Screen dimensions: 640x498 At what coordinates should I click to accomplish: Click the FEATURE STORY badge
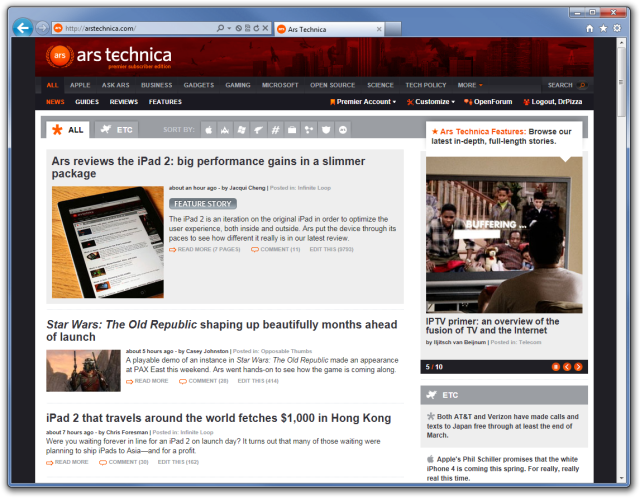pos(203,204)
